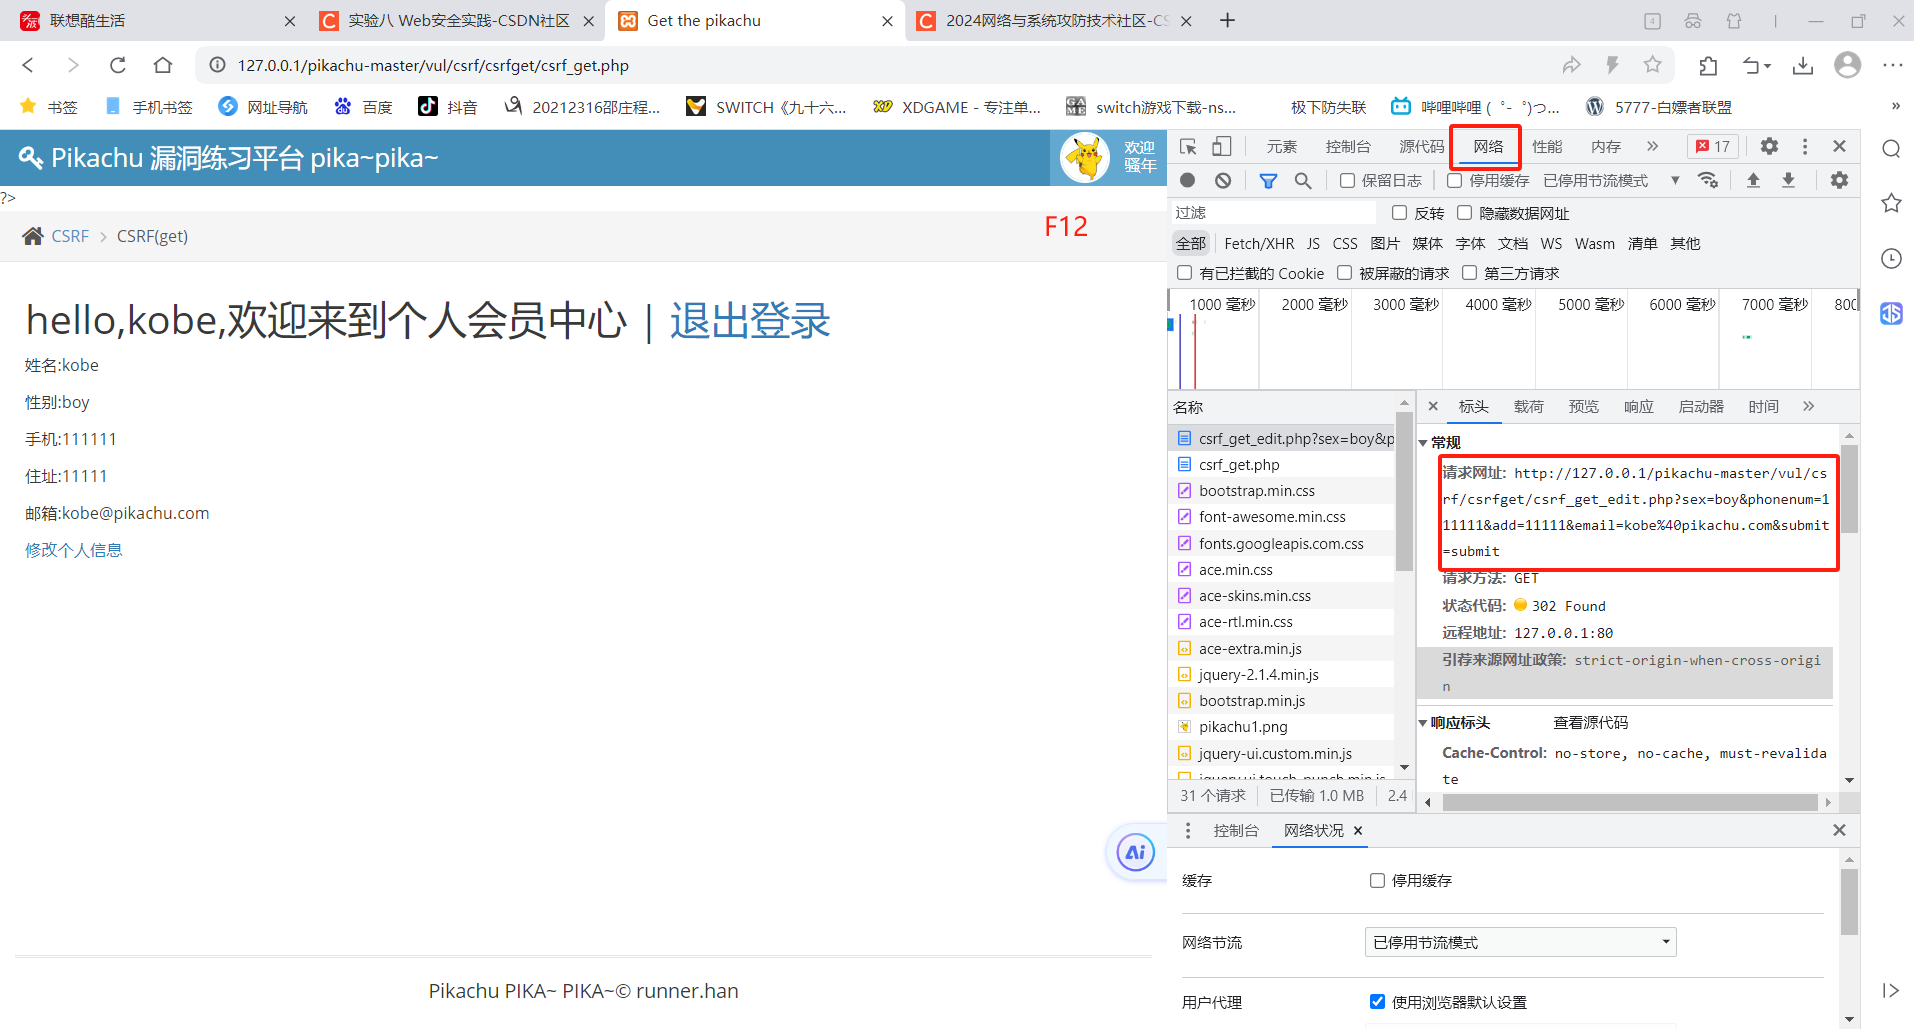
Task: Stop recording network log
Action: (x=1187, y=181)
